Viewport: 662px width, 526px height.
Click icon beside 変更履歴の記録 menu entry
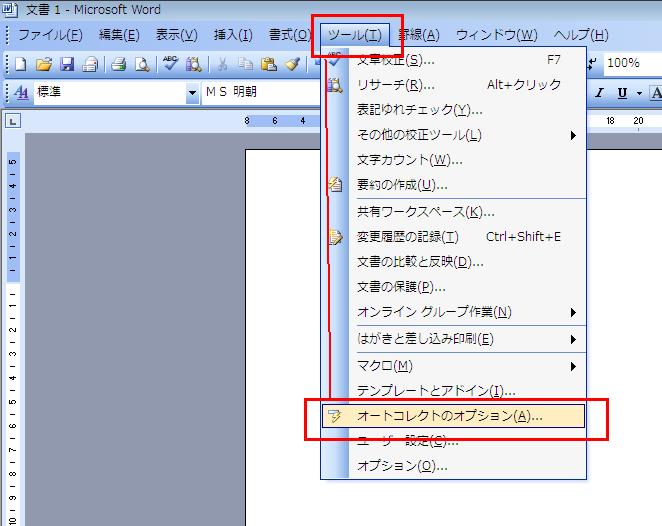335,237
